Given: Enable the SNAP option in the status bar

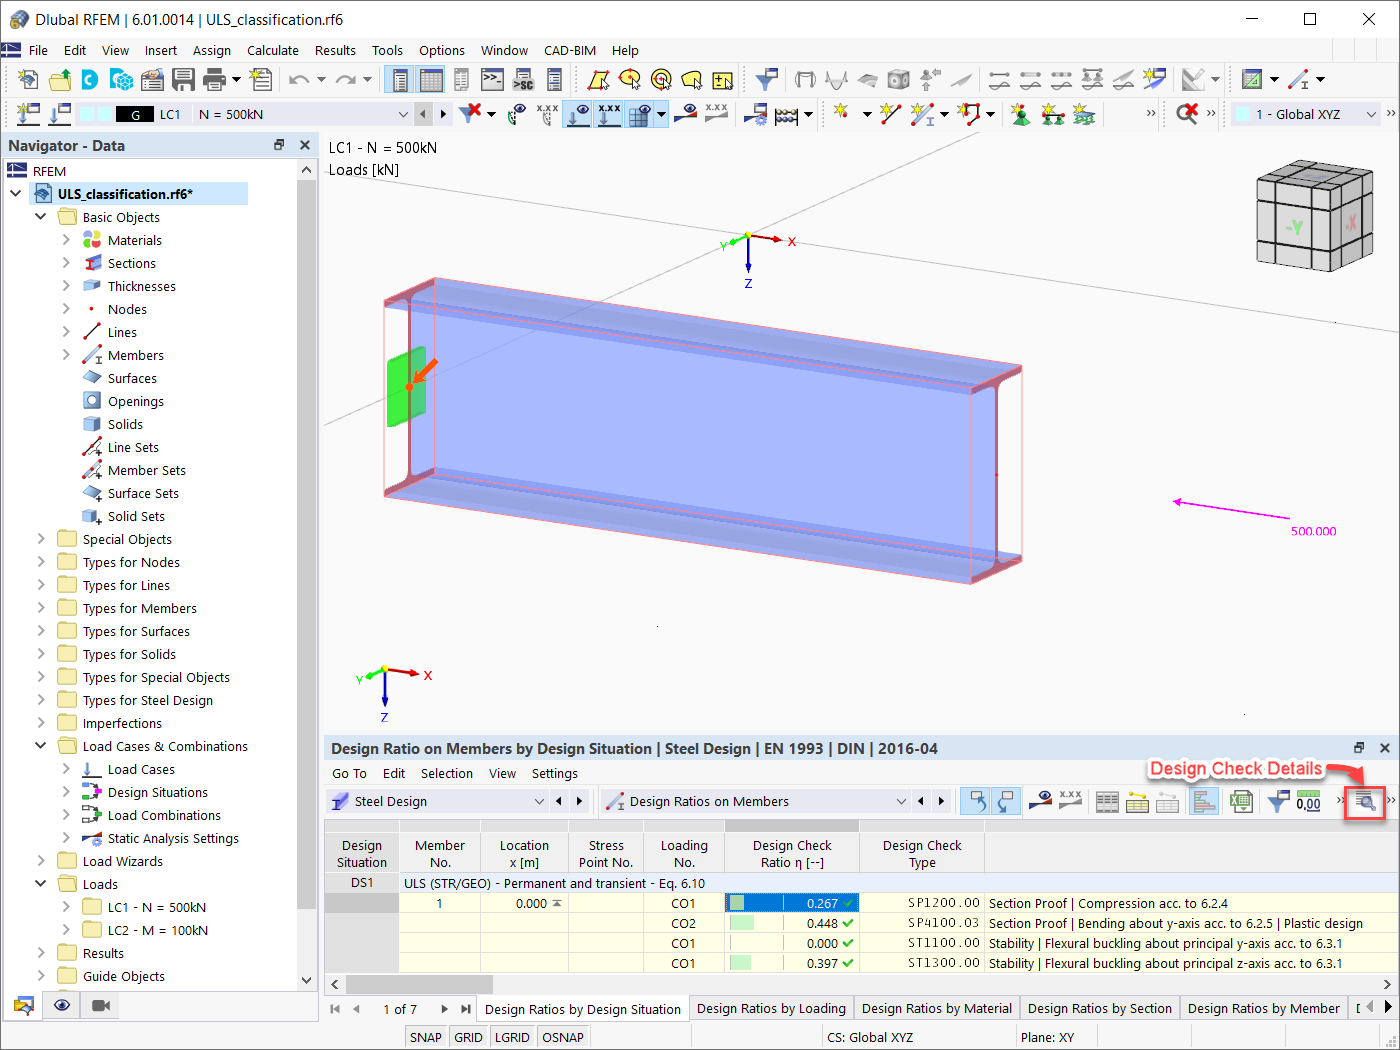Looking at the screenshot, I should pos(425,1037).
